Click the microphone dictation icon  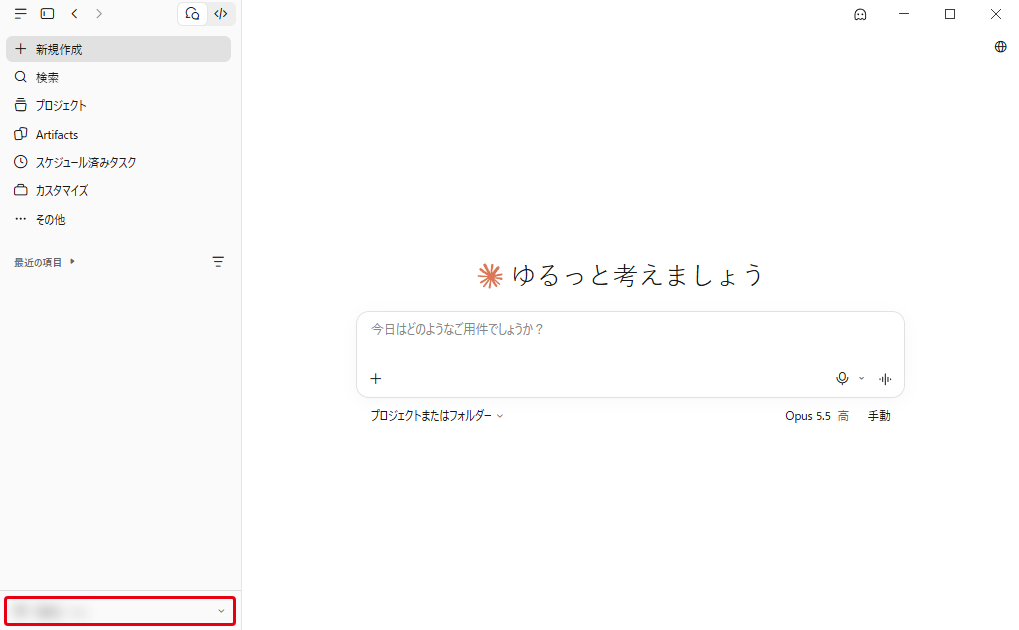(842, 378)
